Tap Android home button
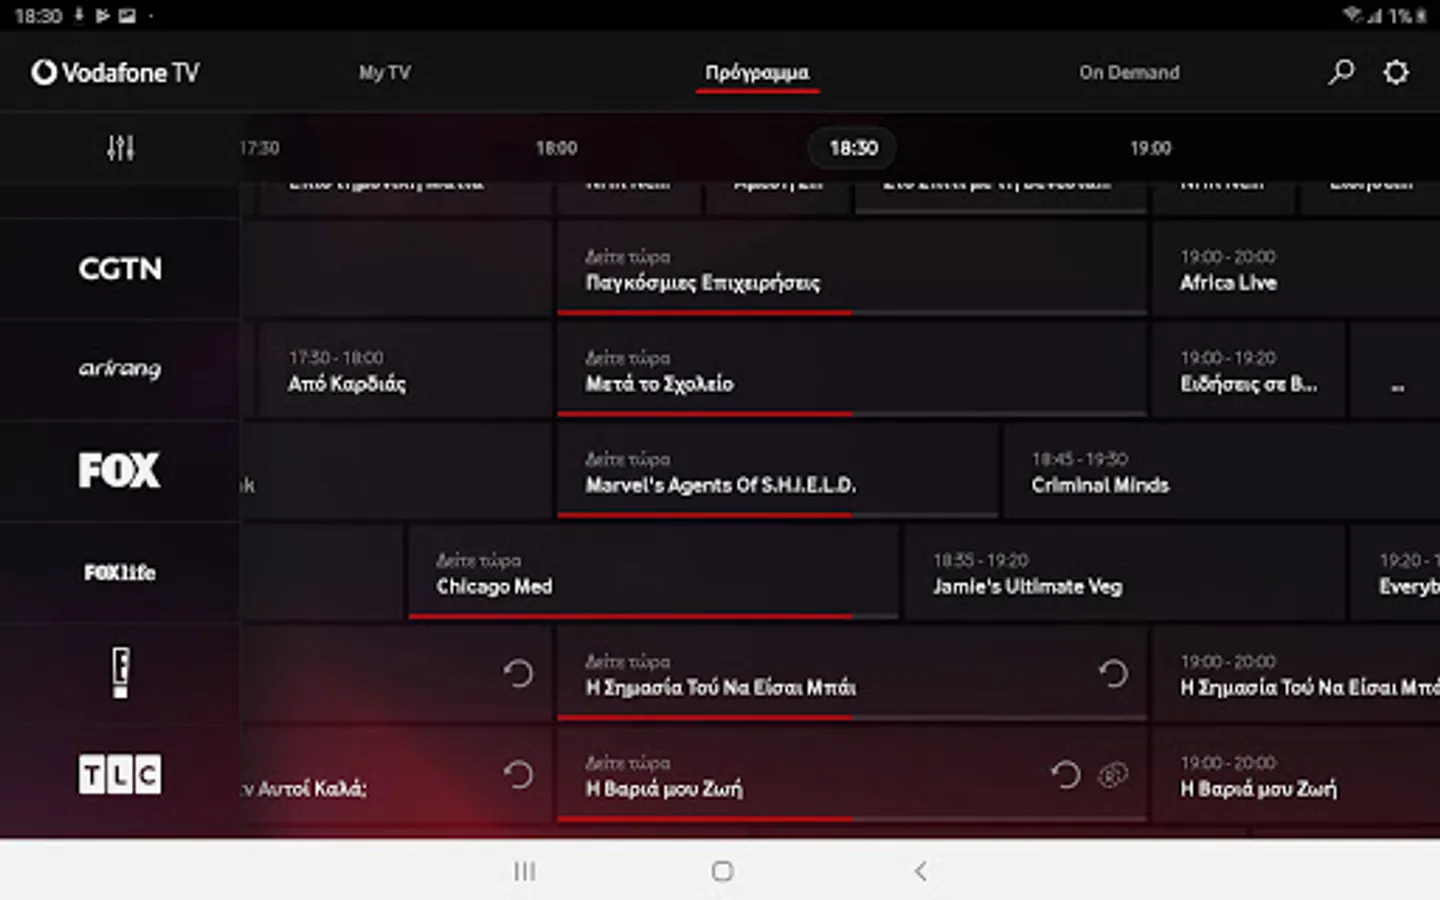Viewport: 1440px width, 900px height. coord(722,871)
